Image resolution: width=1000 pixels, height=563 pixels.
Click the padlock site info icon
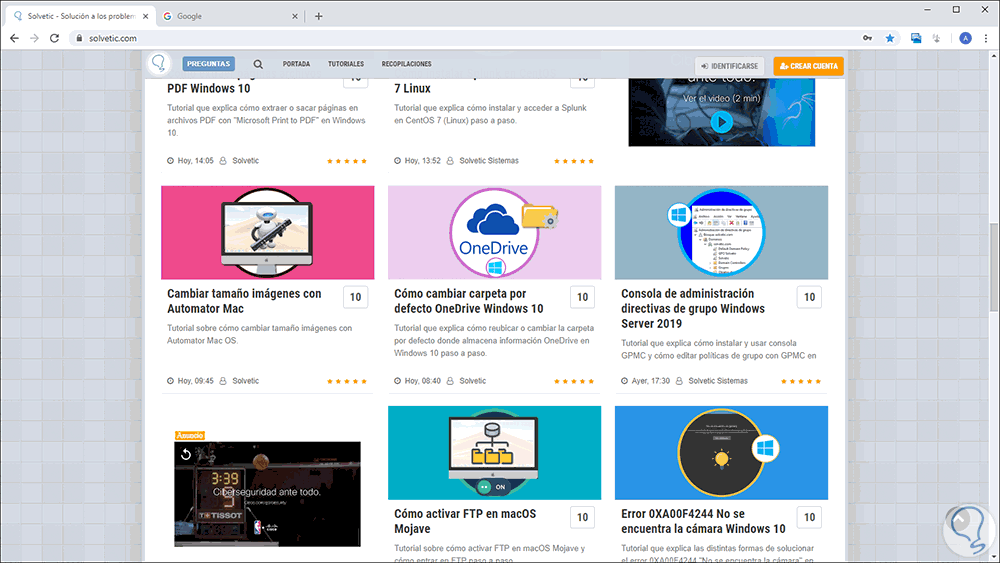(79, 38)
